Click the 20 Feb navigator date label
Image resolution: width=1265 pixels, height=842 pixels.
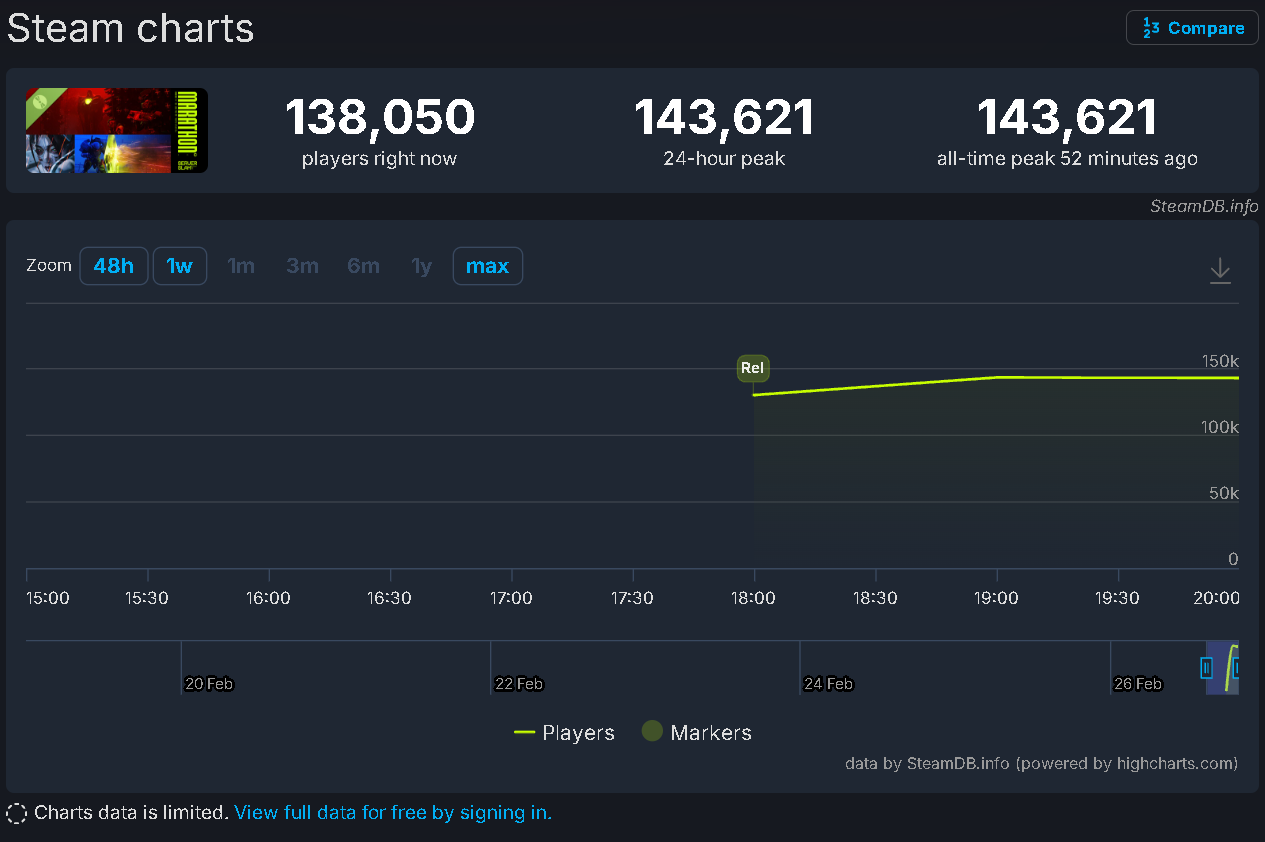(x=209, y=684)
